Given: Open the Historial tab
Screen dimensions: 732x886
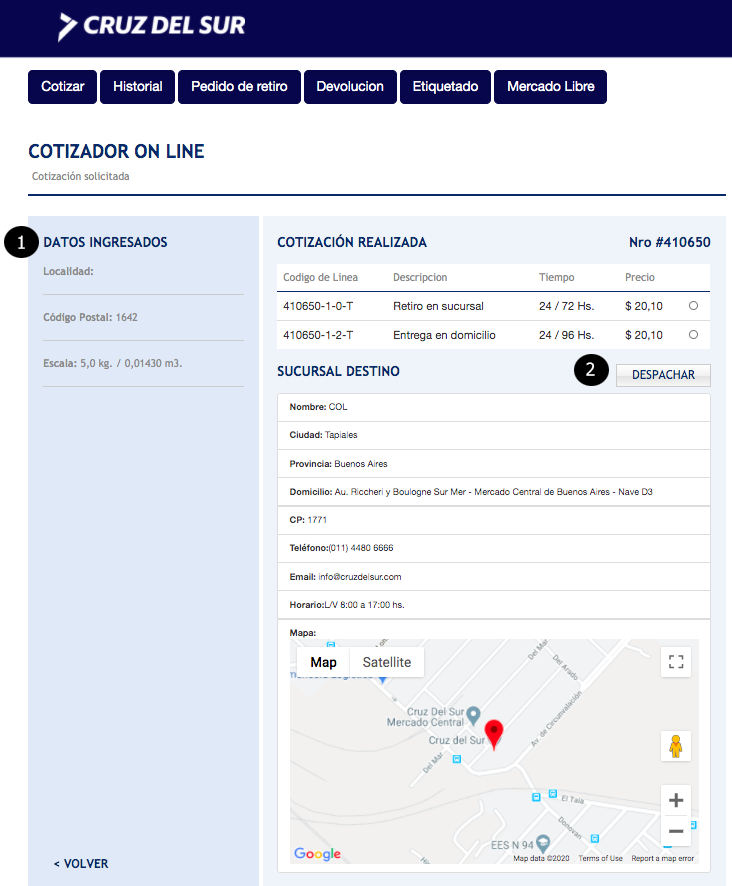Looking at the screenshot, I should 138,87.
